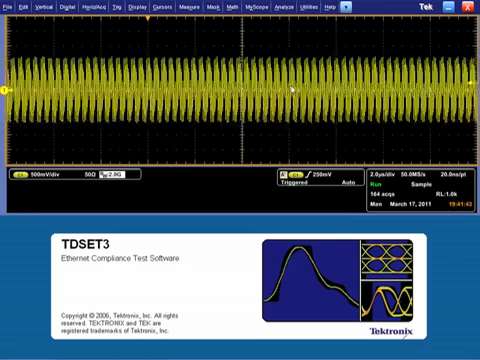Open the File menu

(x=7, y=7)
